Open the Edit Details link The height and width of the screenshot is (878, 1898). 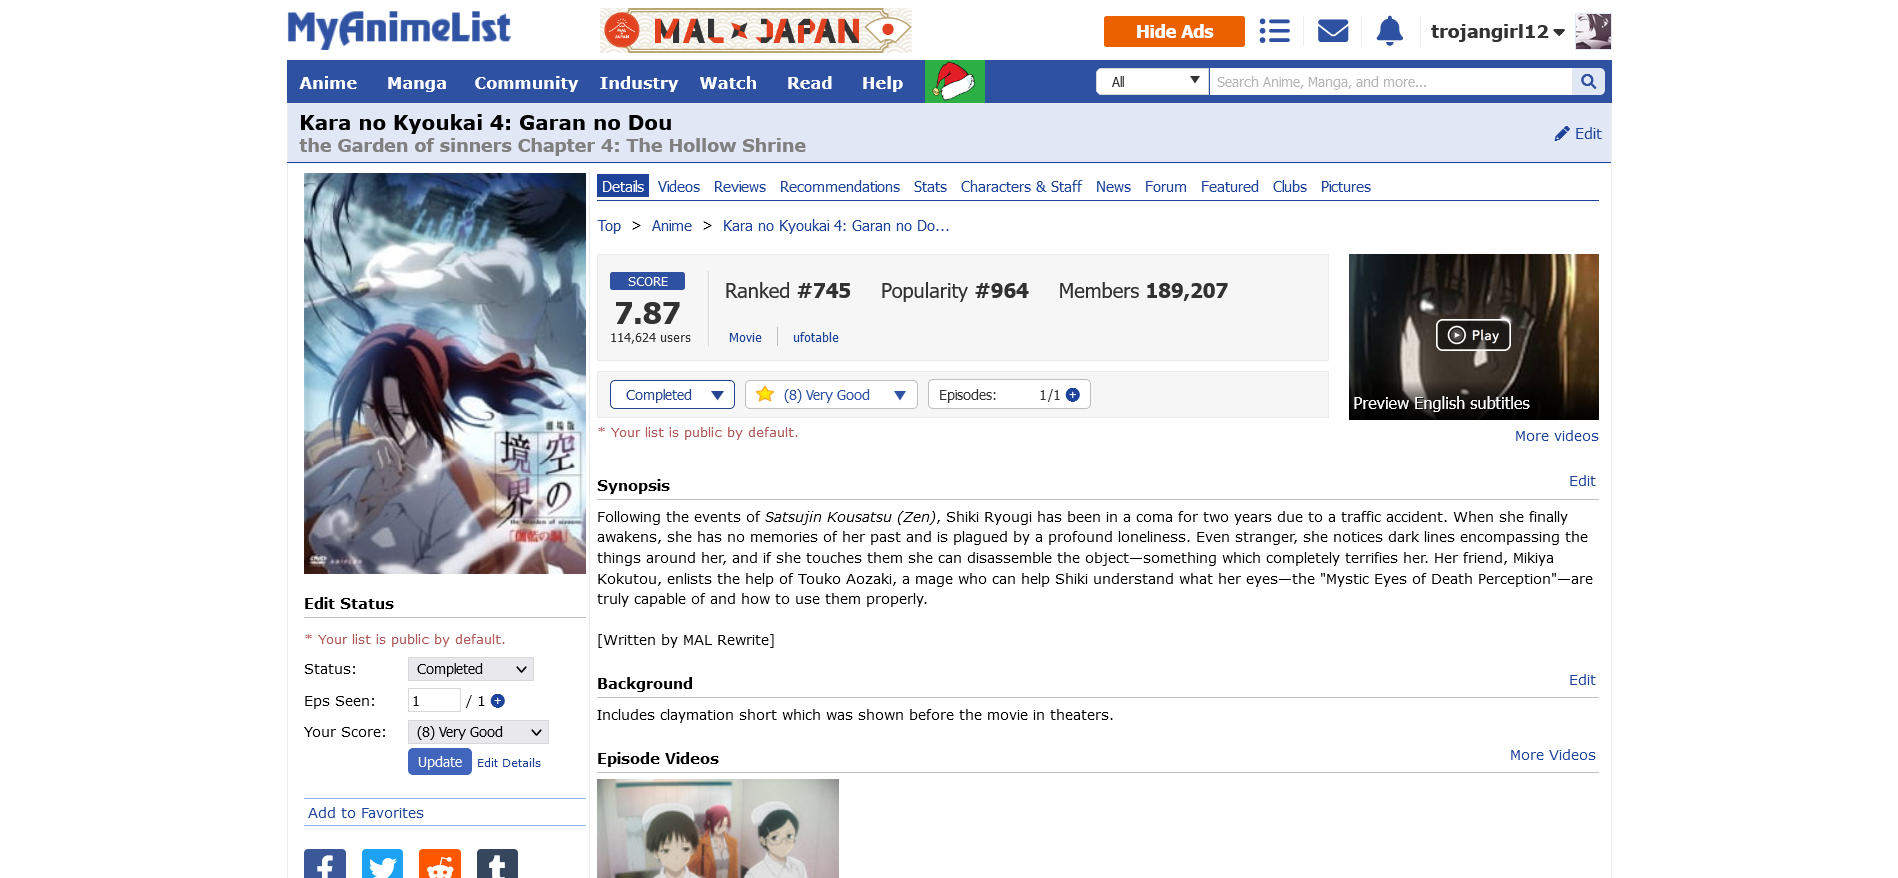[509, 763]
